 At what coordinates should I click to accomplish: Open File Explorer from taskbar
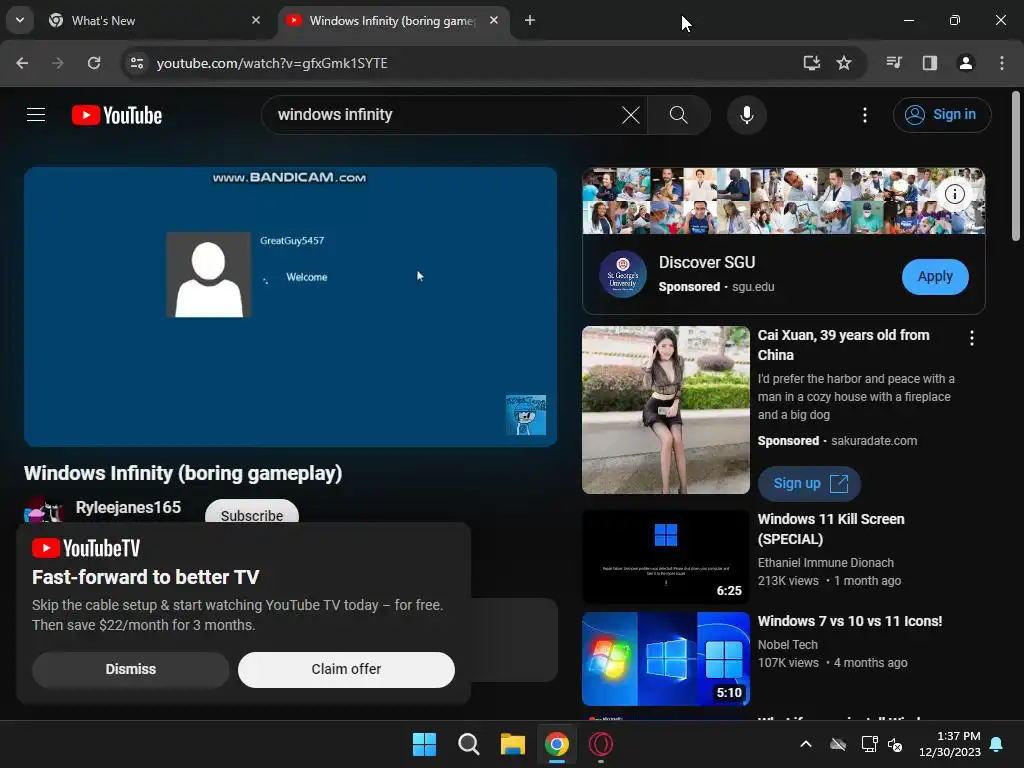pyautogui.click(x=513, y=744)
